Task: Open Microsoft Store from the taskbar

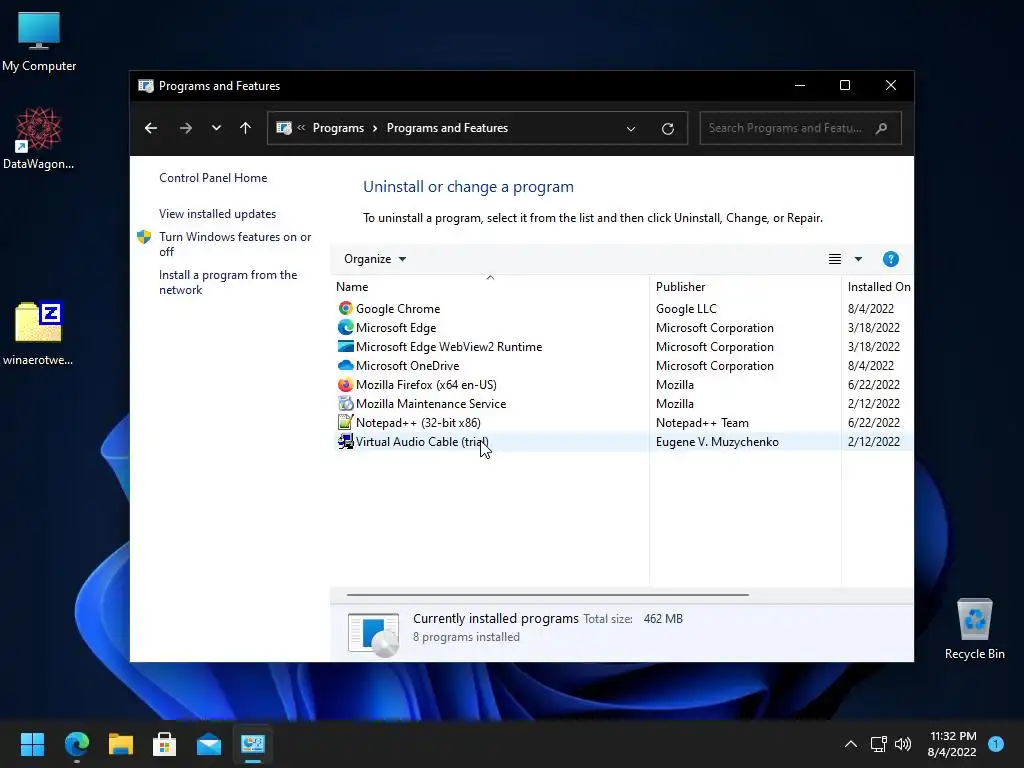Action: (165, 744)
